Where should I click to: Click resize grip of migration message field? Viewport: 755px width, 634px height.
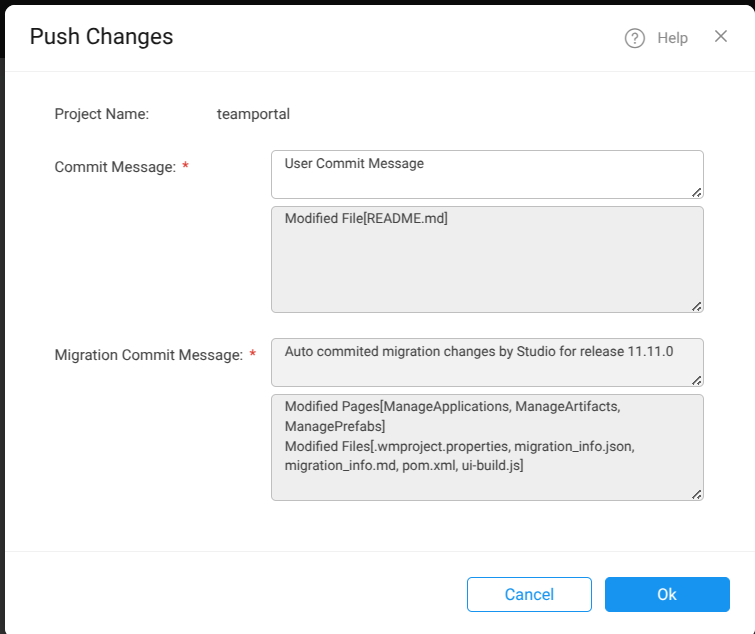pos(696,379)
